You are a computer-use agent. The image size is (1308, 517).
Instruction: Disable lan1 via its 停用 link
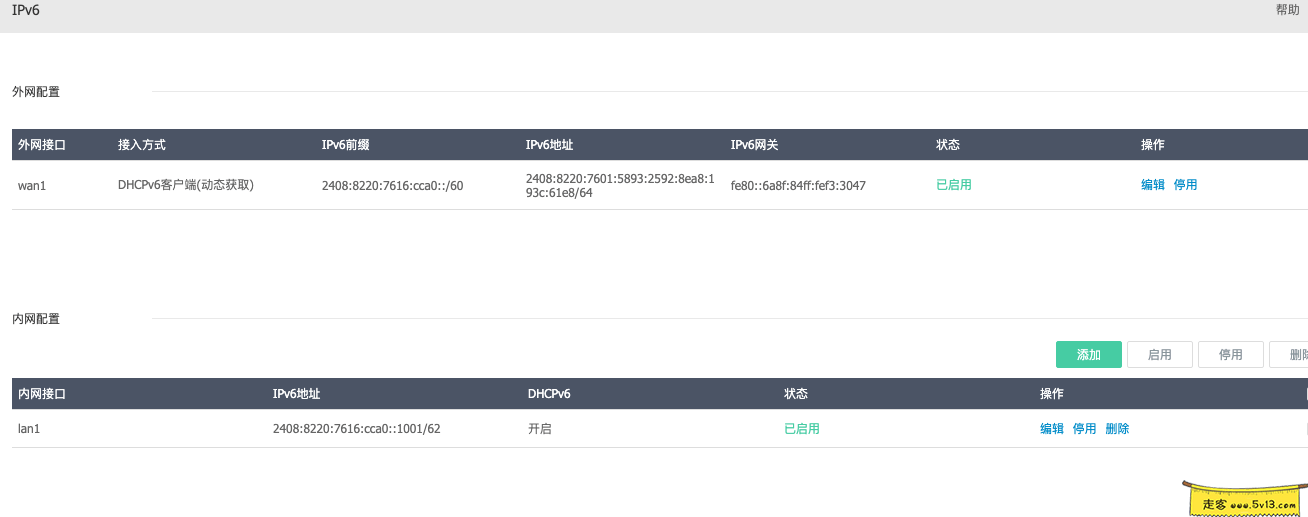1084,429
